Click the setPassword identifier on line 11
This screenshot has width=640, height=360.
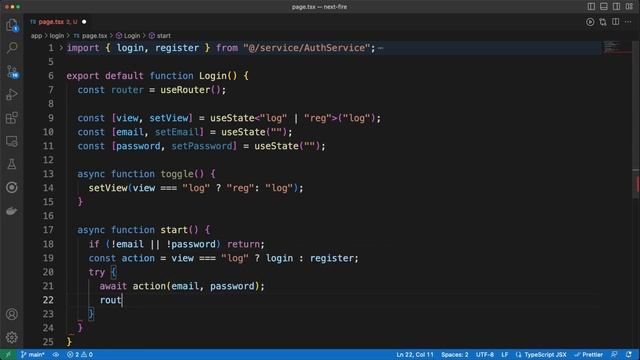click(202, 146)
